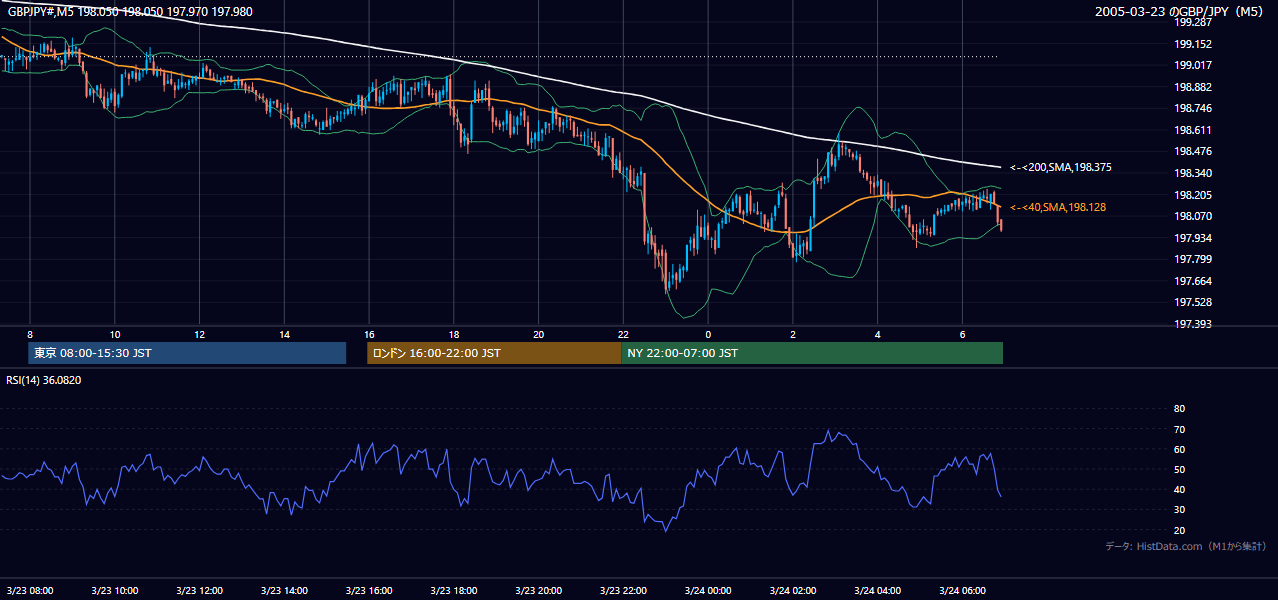Click price axis value 197.393
This screenshot has width=1278, height=600.
[1194, 324]
